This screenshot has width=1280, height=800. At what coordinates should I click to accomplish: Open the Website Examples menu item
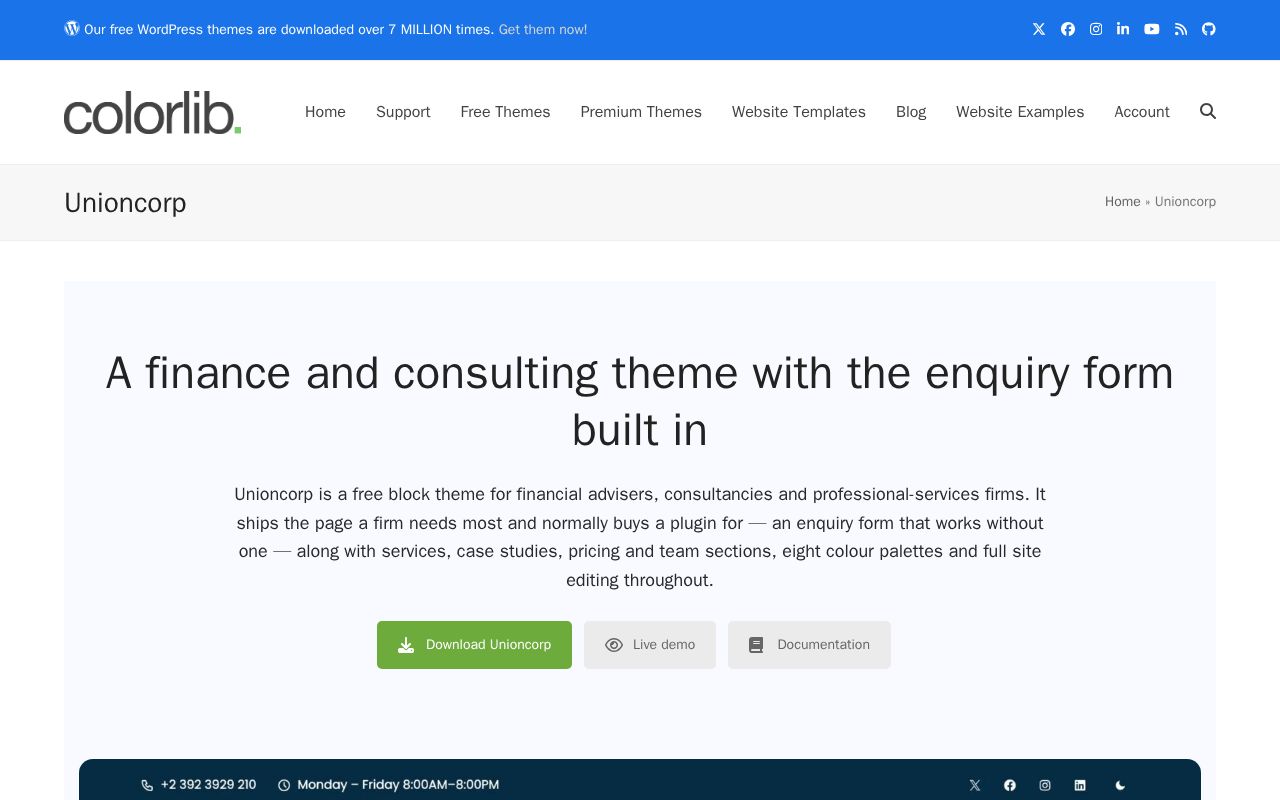click(1020, 112)
